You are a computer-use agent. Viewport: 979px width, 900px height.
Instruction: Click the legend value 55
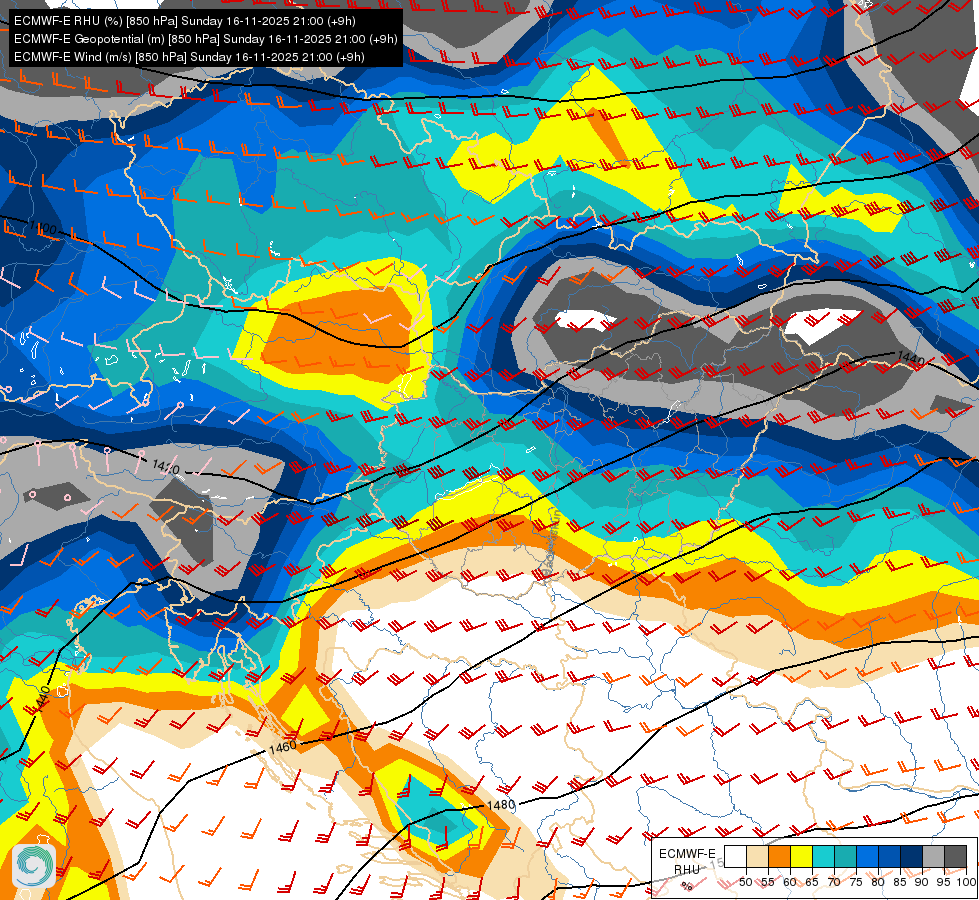click(767, 882)
